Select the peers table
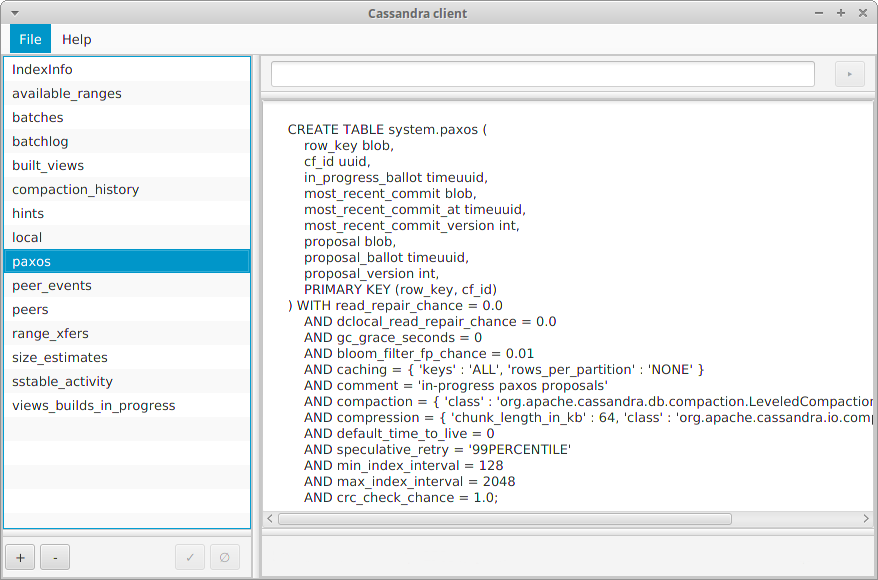 tap(127, 310)
